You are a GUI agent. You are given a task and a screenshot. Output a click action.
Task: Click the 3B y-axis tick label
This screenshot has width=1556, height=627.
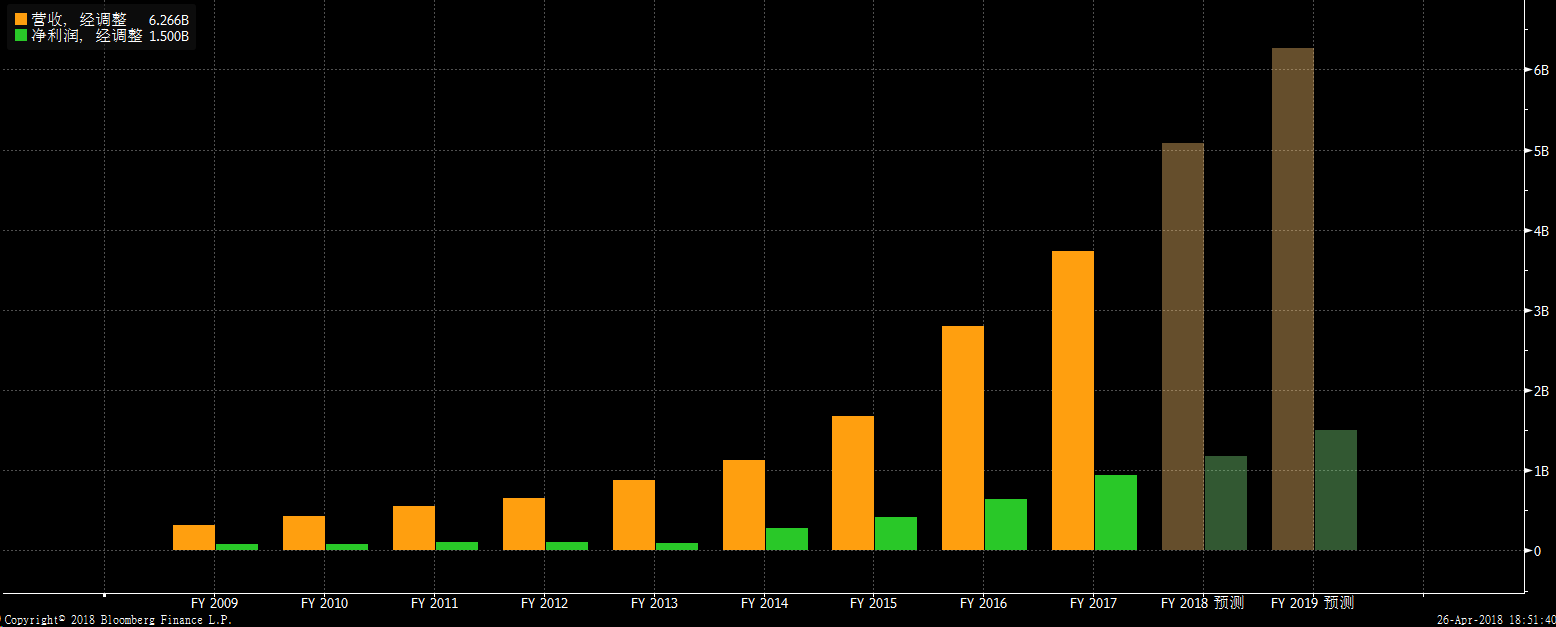(x=1540, y=311)
